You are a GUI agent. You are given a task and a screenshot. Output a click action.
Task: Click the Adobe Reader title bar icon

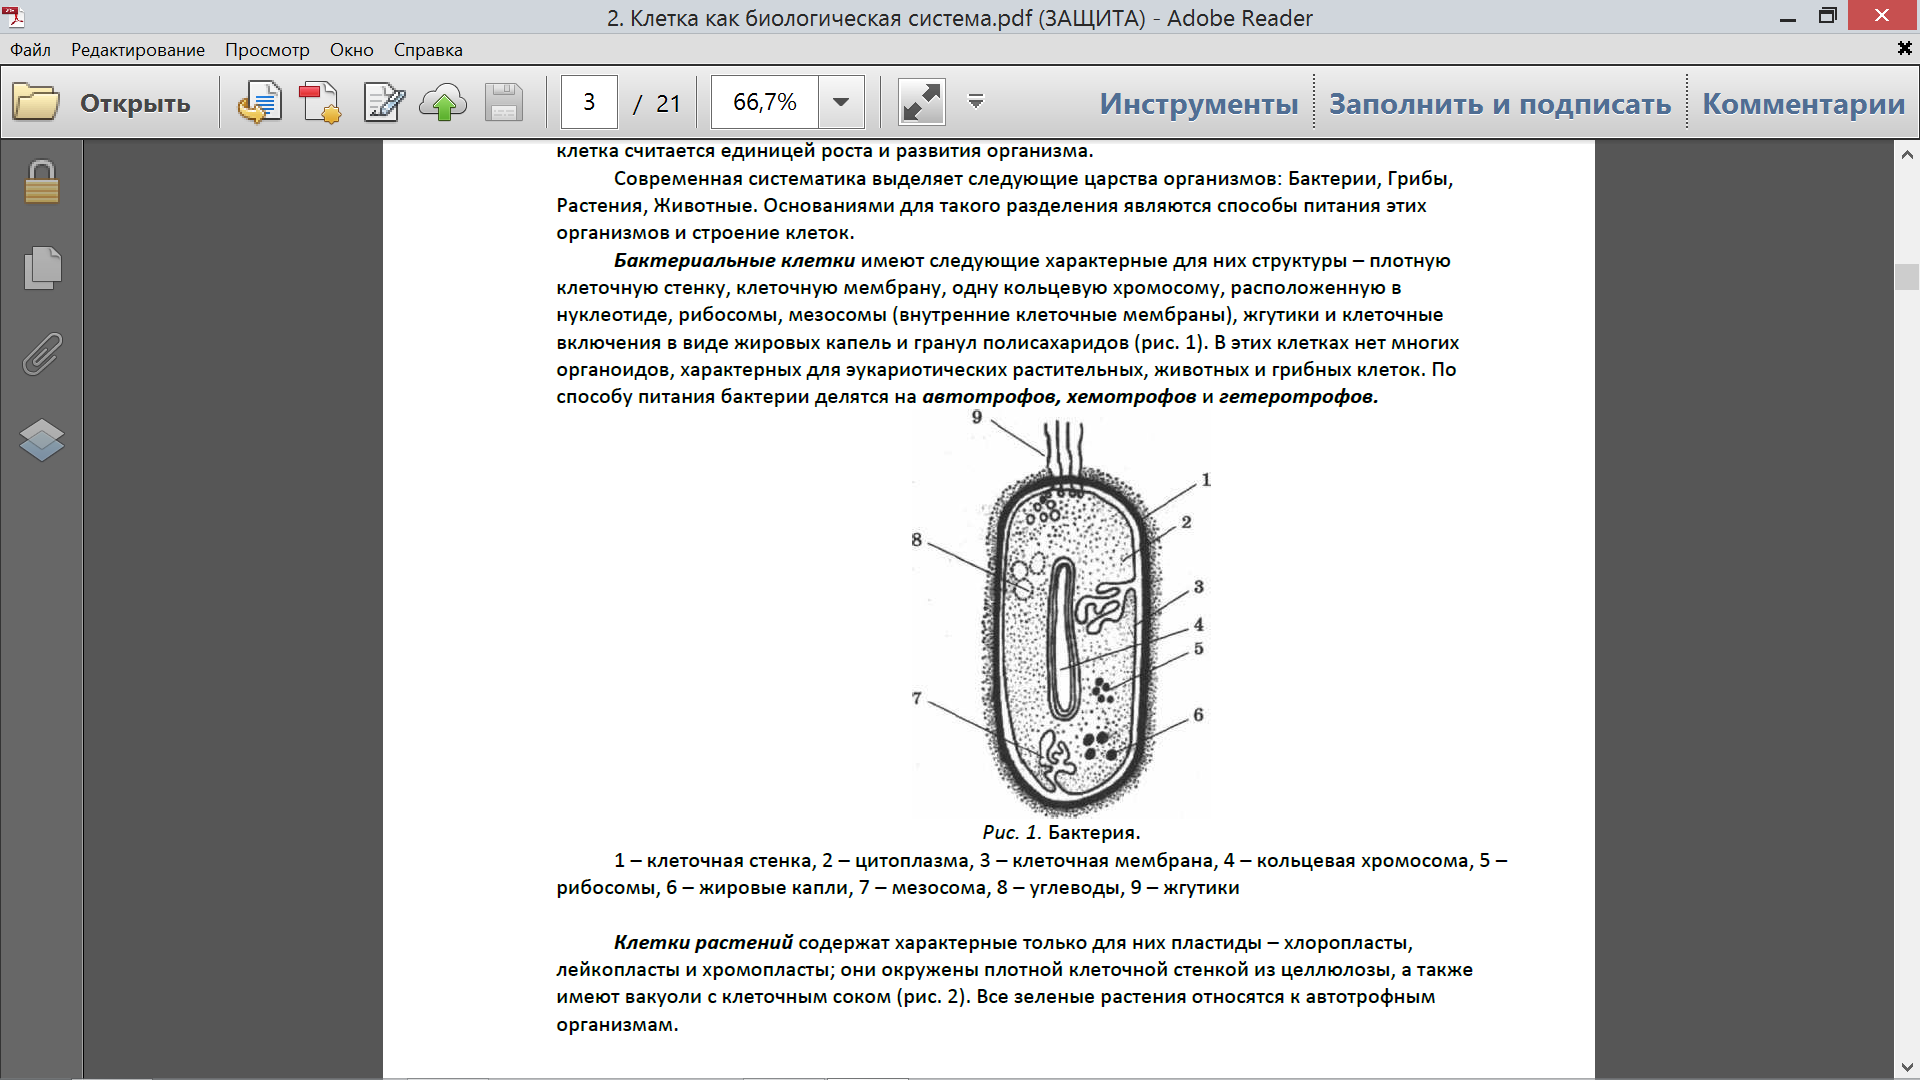[14, 16]
